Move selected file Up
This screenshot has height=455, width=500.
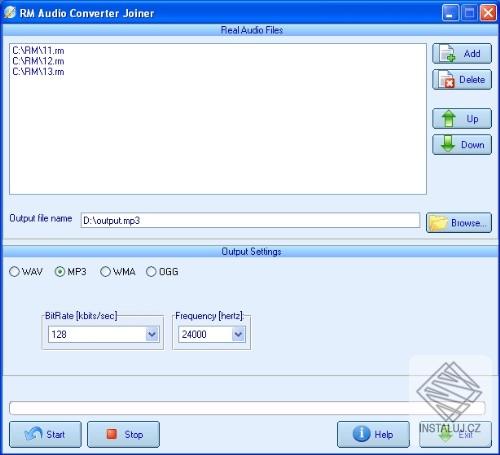pos(462,118)
